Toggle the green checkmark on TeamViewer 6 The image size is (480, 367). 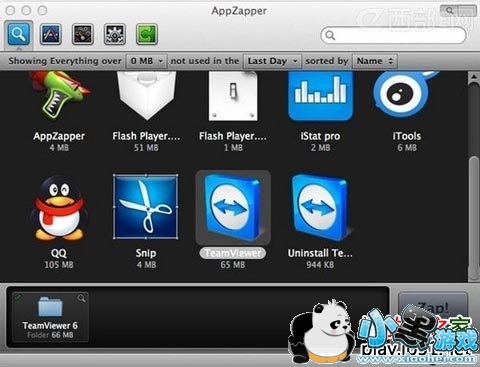(18, 297)
